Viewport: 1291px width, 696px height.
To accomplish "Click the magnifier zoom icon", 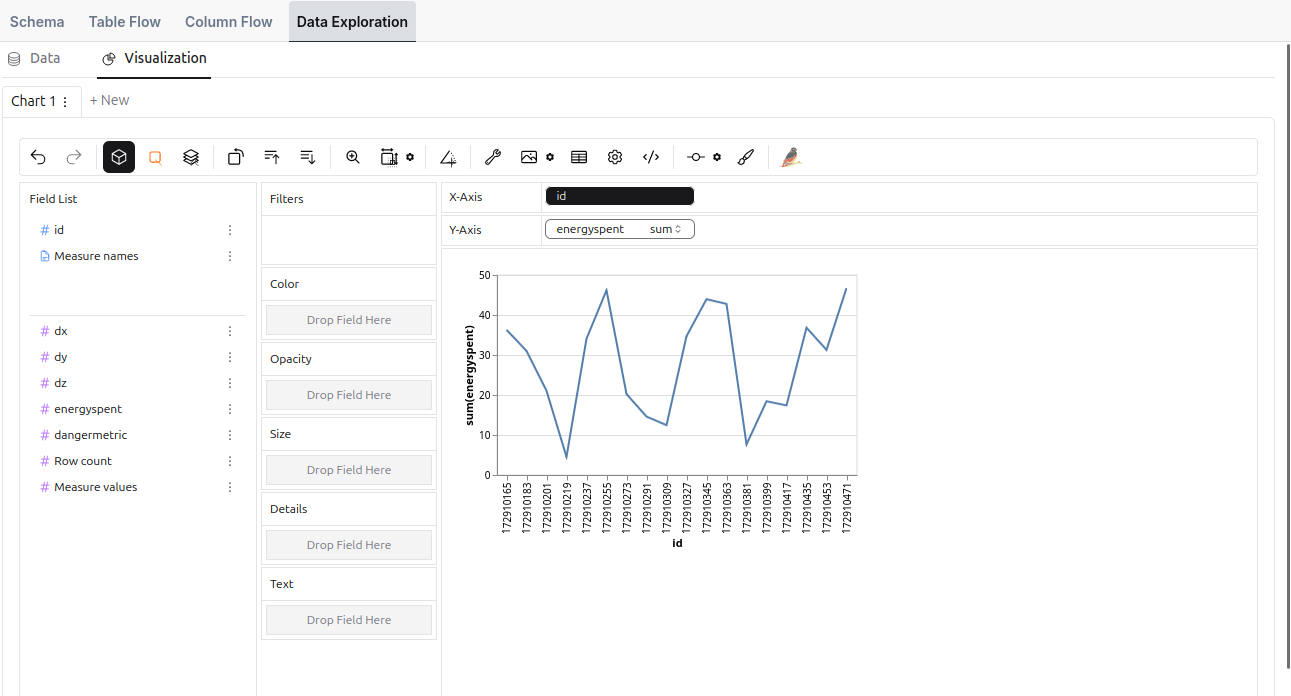I will 353,157.
